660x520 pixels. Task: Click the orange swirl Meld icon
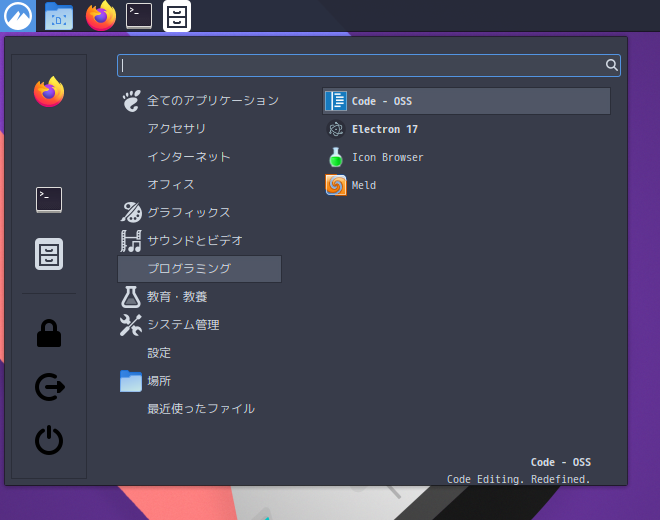[336, 185]
